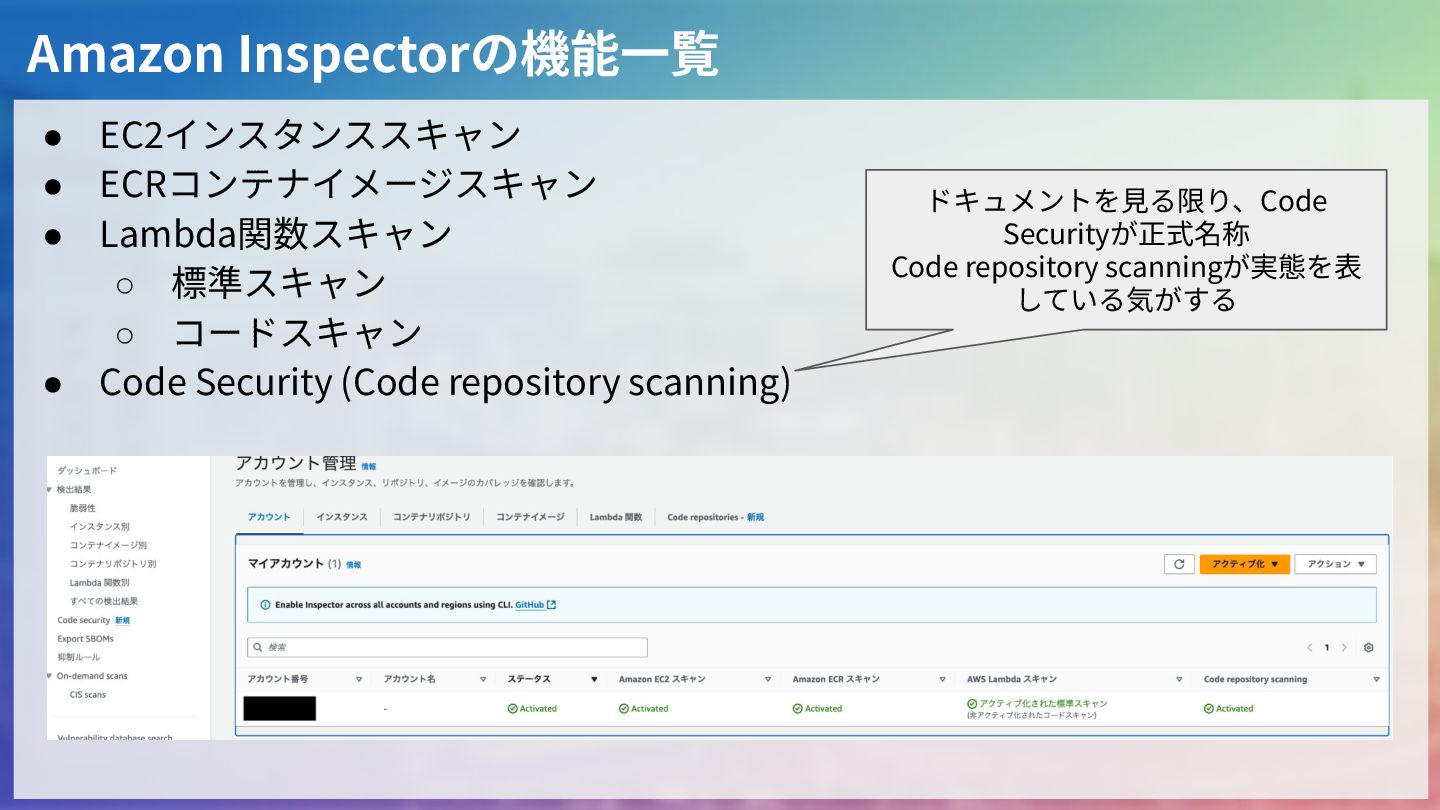Click the ステータス cell showing Activated
This screenshot has width=1440, height=810.
pos(532,709)
